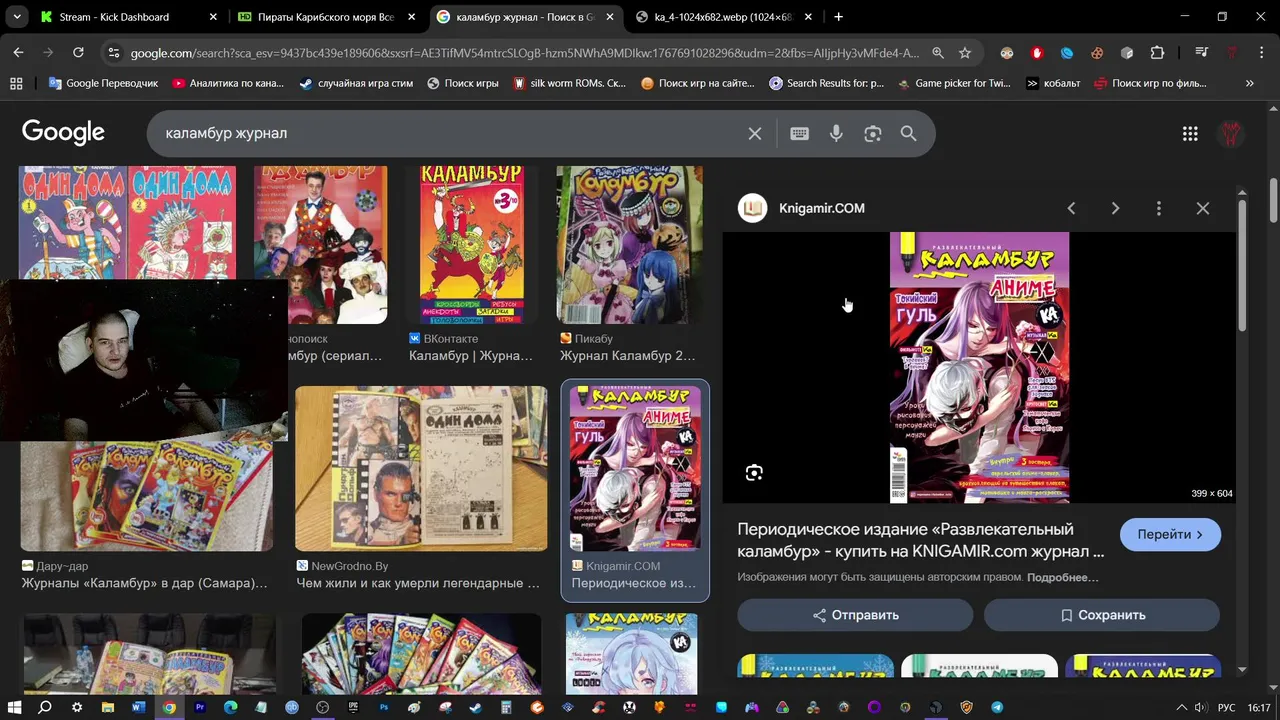This screenshot has height=720, width=1280.
Task: Search inside image with Lens overlay icon
Action: click(754, 473)
